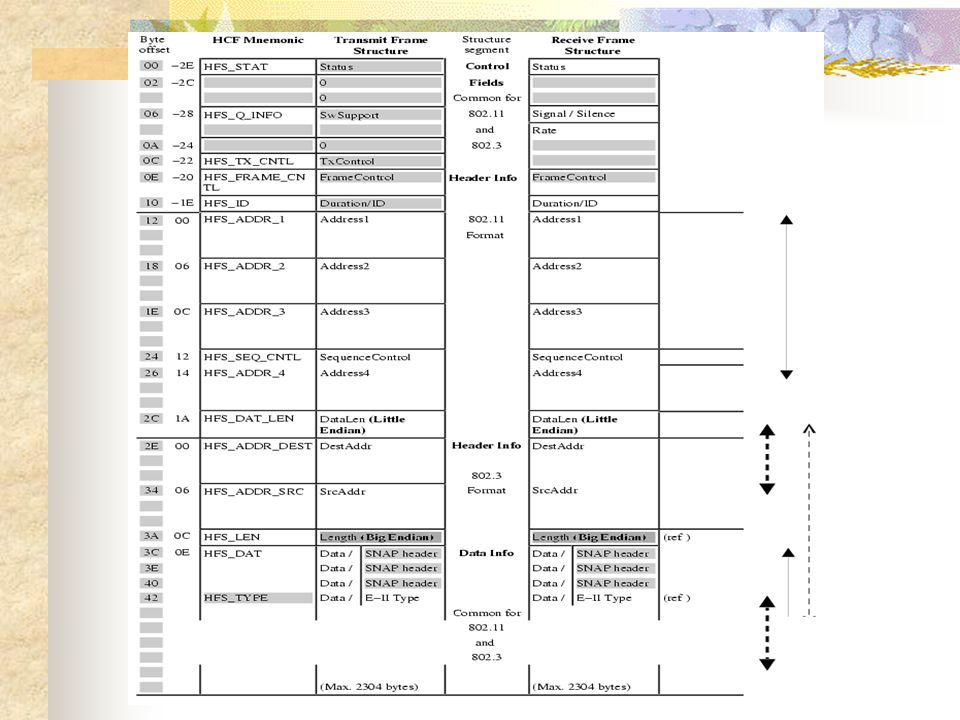Viewport: 960px width, 720px height.
Task: Click the '(ref )' note beside Length row
Action: tap(677, 537)
